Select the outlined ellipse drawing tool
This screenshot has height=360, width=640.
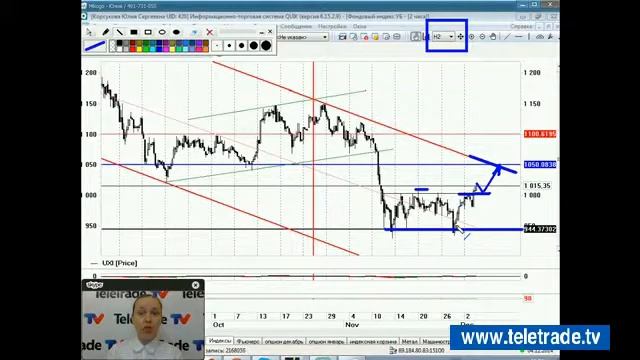point(162,32)
